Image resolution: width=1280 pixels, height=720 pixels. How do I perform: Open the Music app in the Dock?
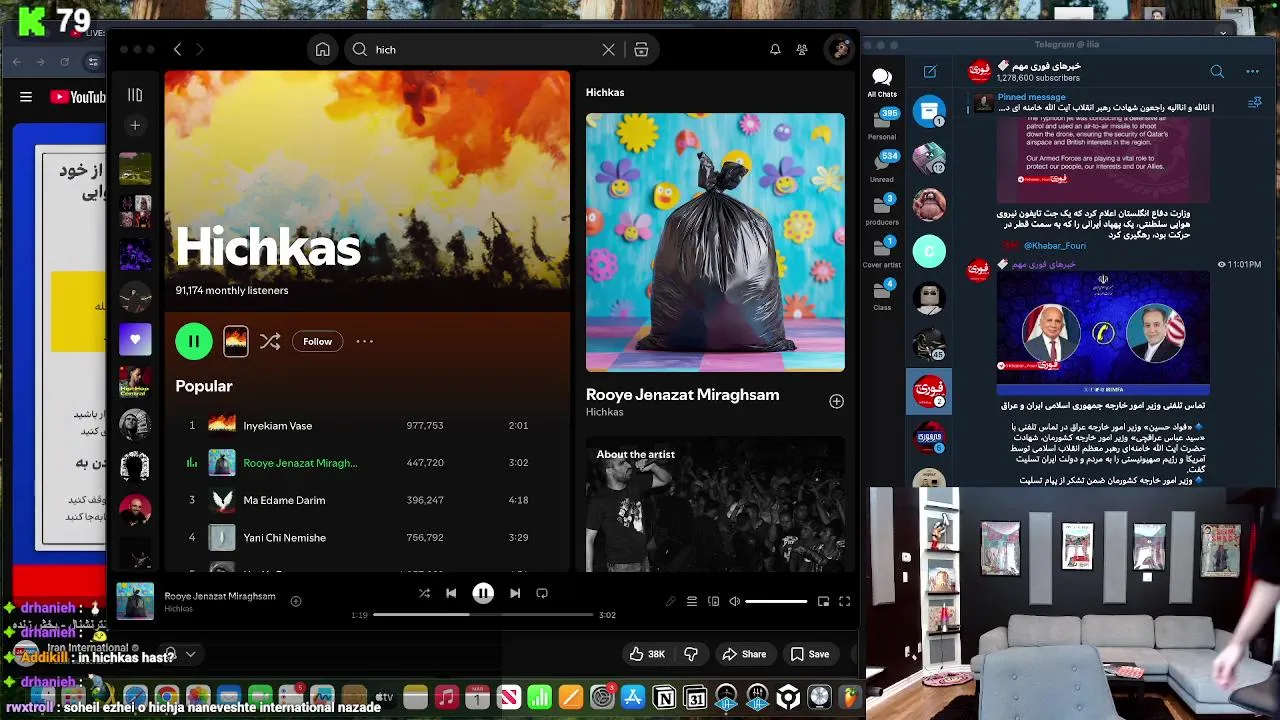pos(446,697)
